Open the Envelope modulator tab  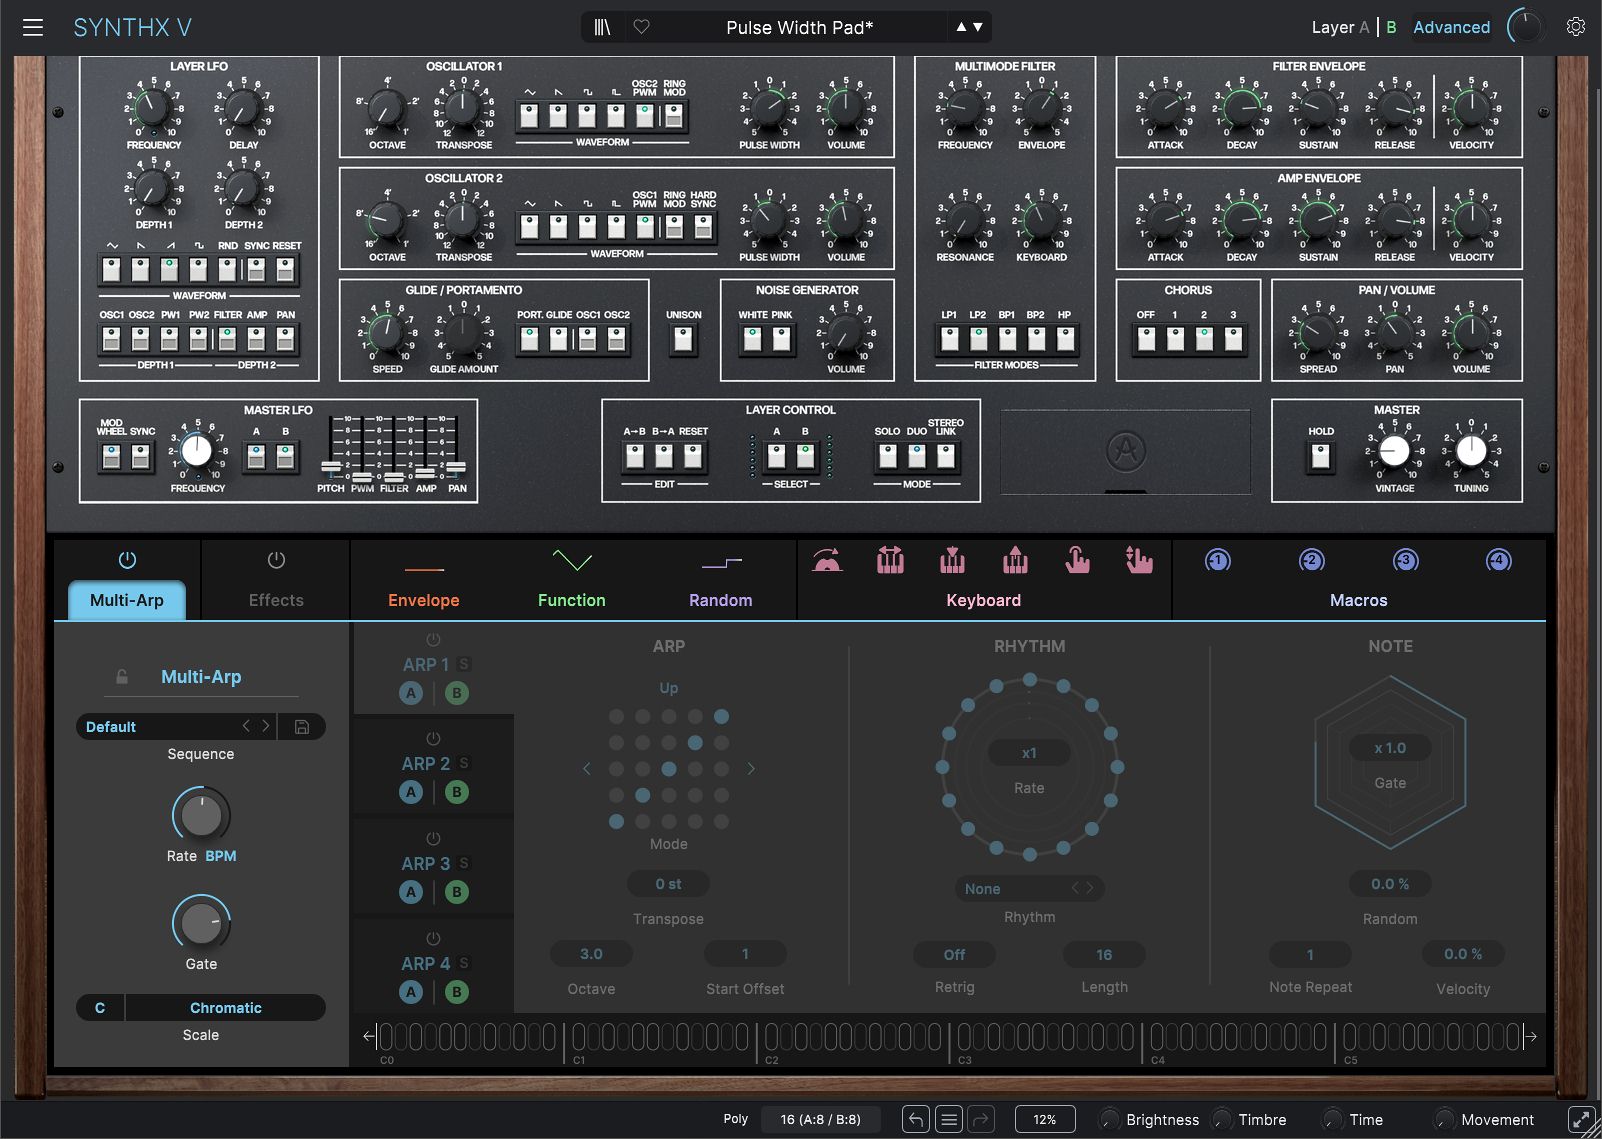click(424, 600)
